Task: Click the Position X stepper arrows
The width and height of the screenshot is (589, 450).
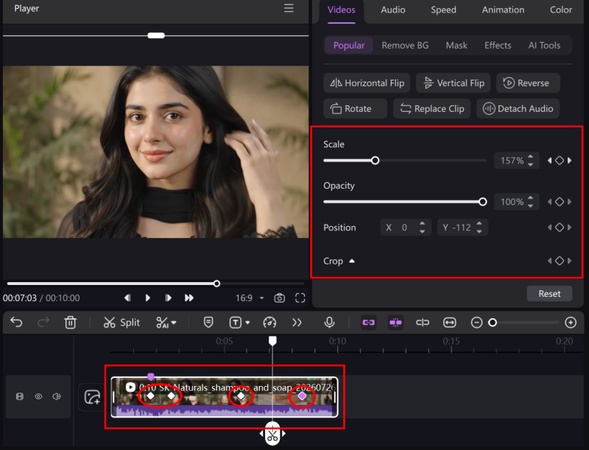Action: point(422,228)
